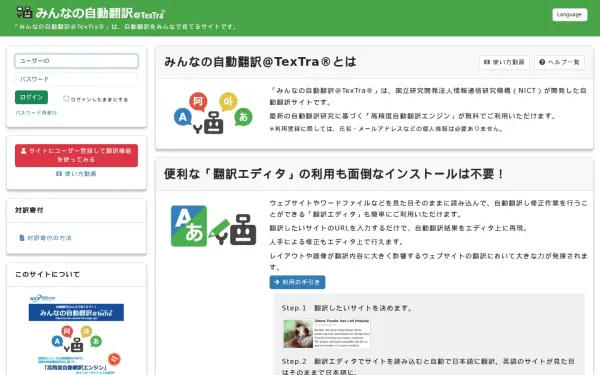The height and width of the screenshot is (375, 600).
Task: Tick the ログインしたままにする checkbox
Action: [x=66, y=99]
